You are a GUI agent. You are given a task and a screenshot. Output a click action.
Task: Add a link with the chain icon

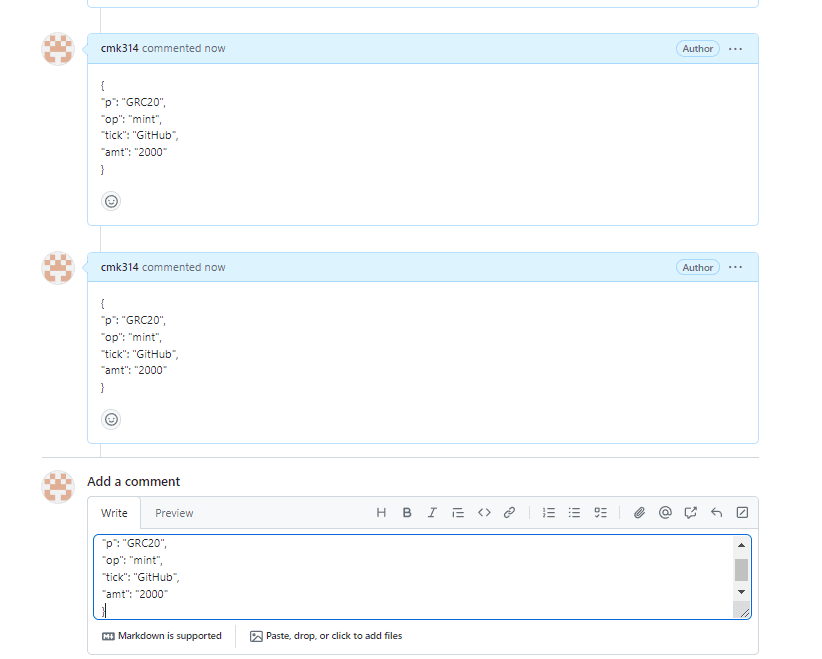click(x=509, y=513)
